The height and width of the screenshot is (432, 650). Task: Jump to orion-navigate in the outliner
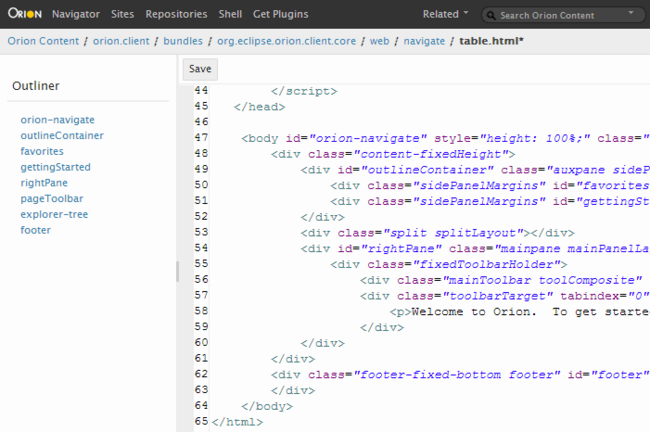click(58, 120)
